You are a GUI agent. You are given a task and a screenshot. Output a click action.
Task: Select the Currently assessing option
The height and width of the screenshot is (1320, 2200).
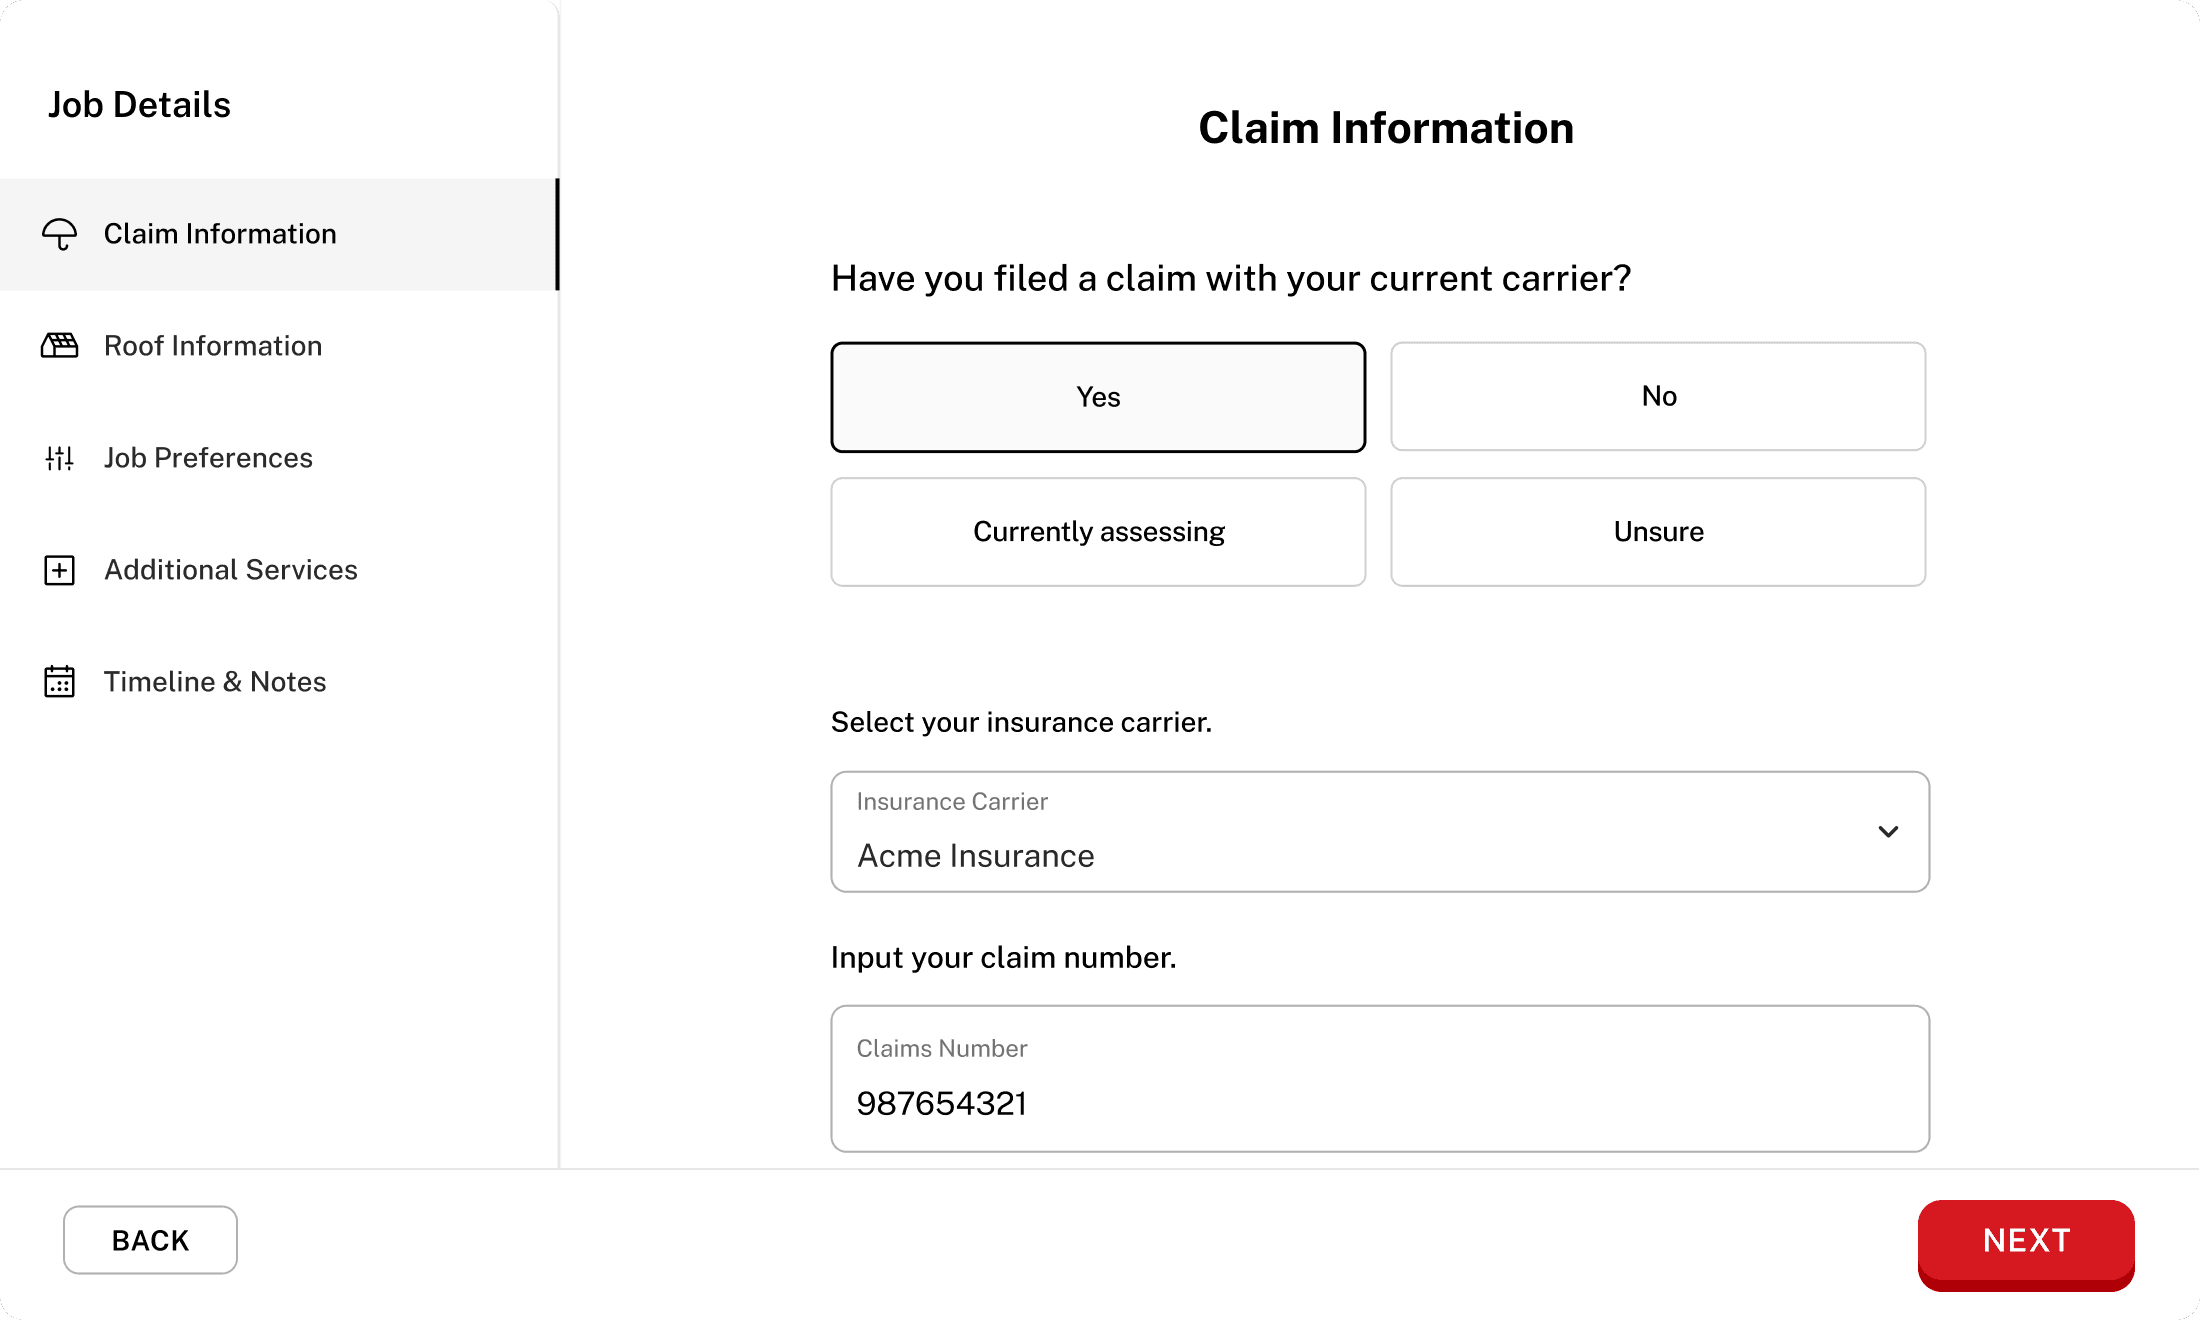[x=1098, y=532]
